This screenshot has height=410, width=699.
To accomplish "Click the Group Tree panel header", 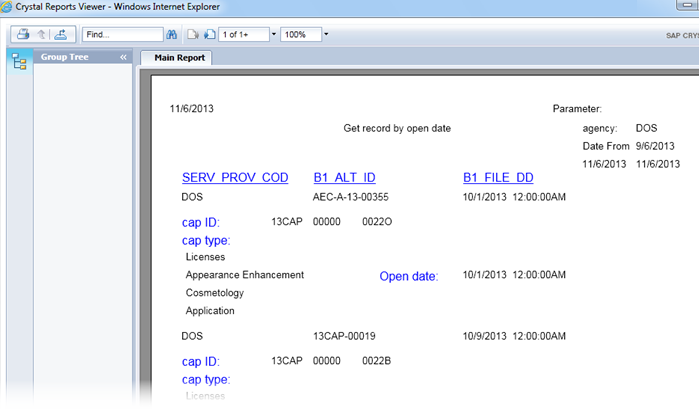I will tap(65, 58).
